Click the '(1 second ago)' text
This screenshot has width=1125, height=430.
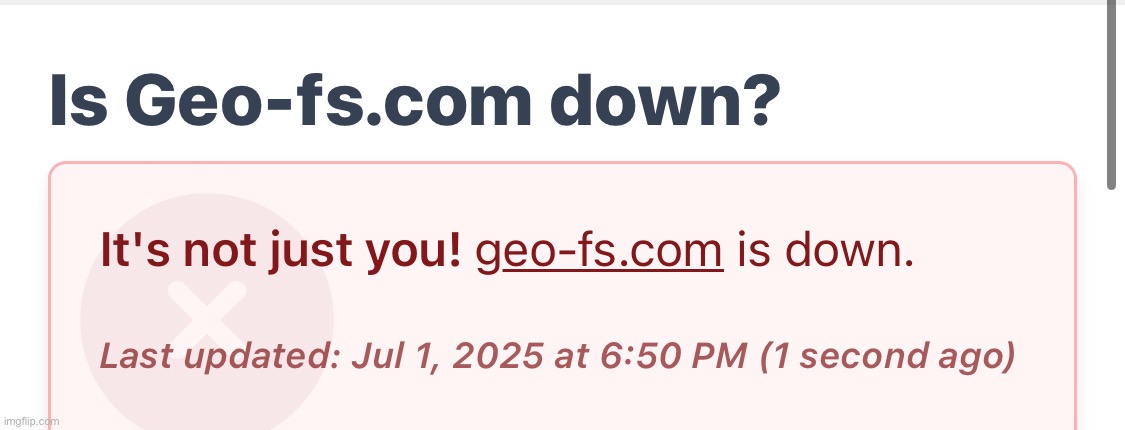pyautogui.click(x=888, y=357)
